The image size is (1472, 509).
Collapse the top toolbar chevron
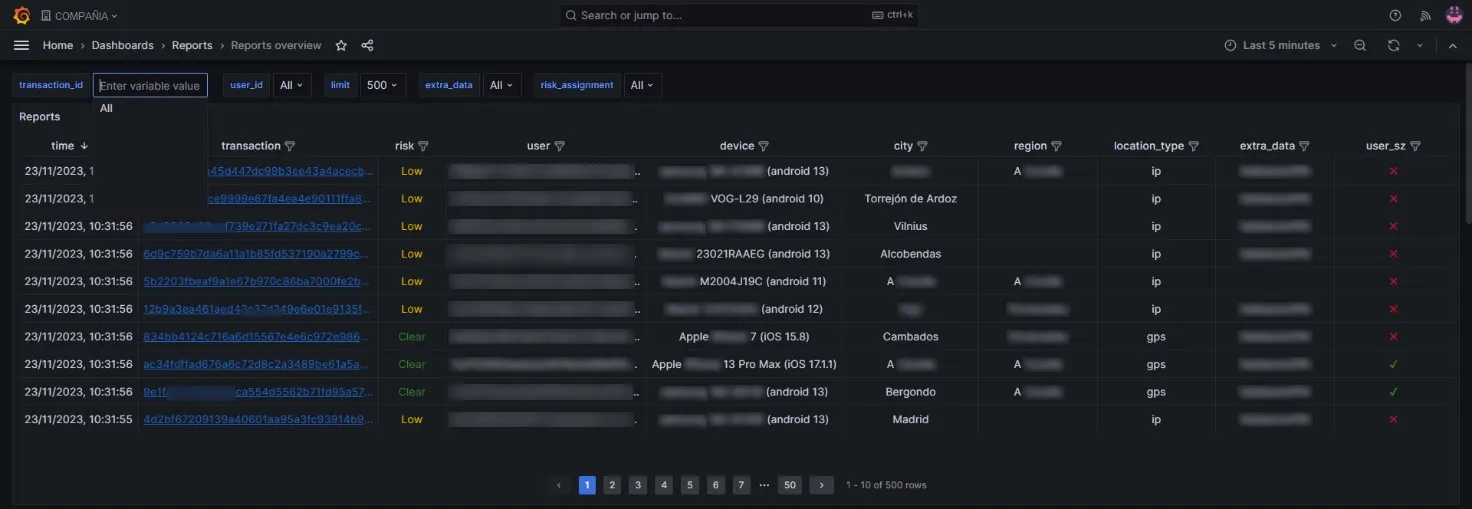(x=1453, y=45)
